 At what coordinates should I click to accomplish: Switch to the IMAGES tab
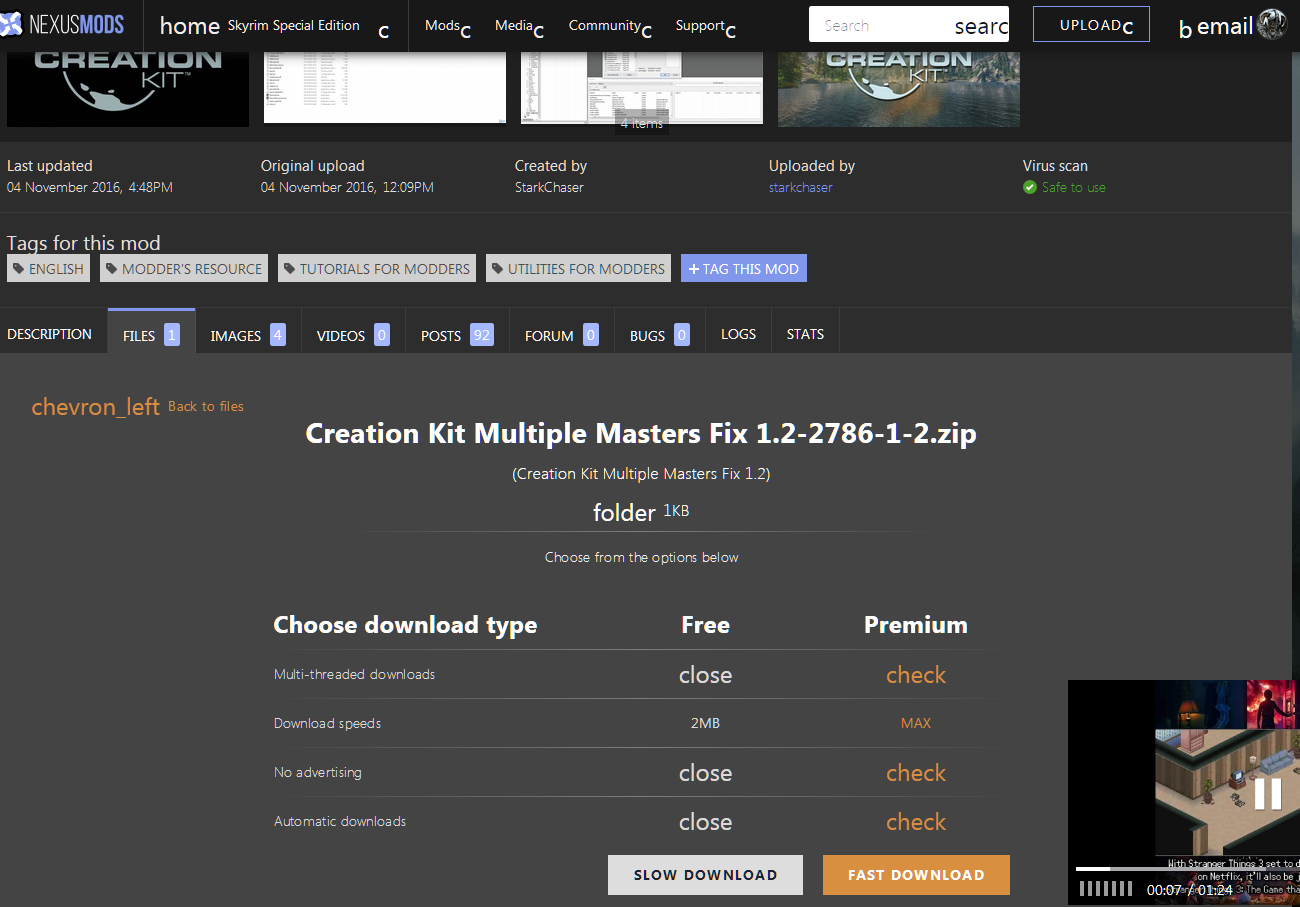[x=248, y=335]
